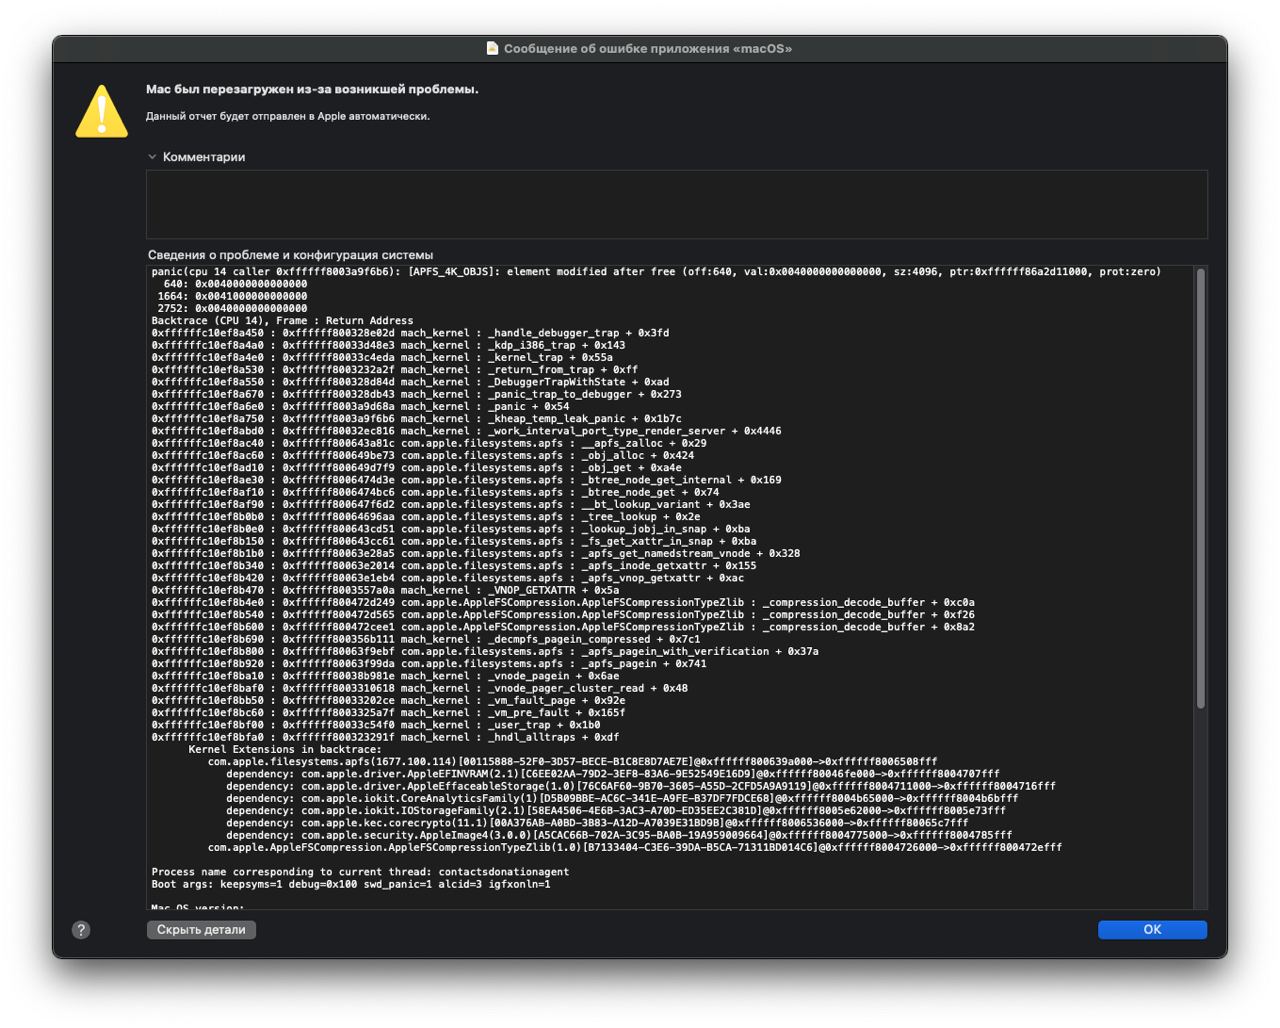1280x1028 pixels.
Task: Click the dependency line com.apple.iokit.CoreAnalyticsFamily(1)
Action: (622, 799)
